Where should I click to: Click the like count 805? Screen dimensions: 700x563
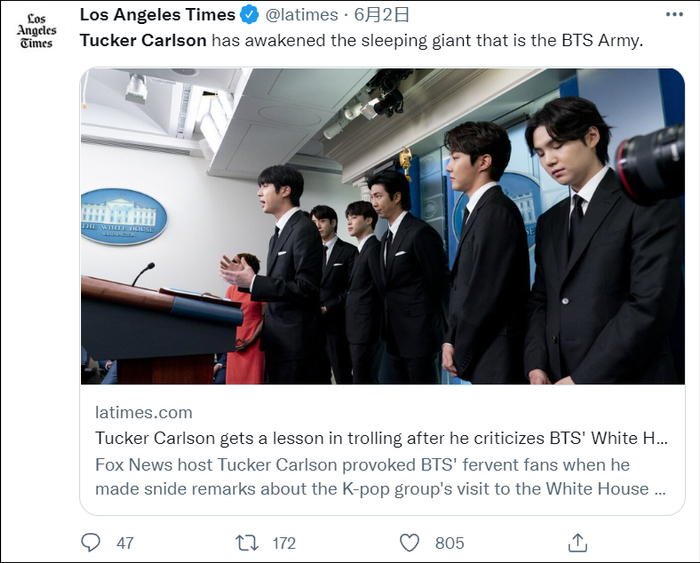[x=449, y=542]
